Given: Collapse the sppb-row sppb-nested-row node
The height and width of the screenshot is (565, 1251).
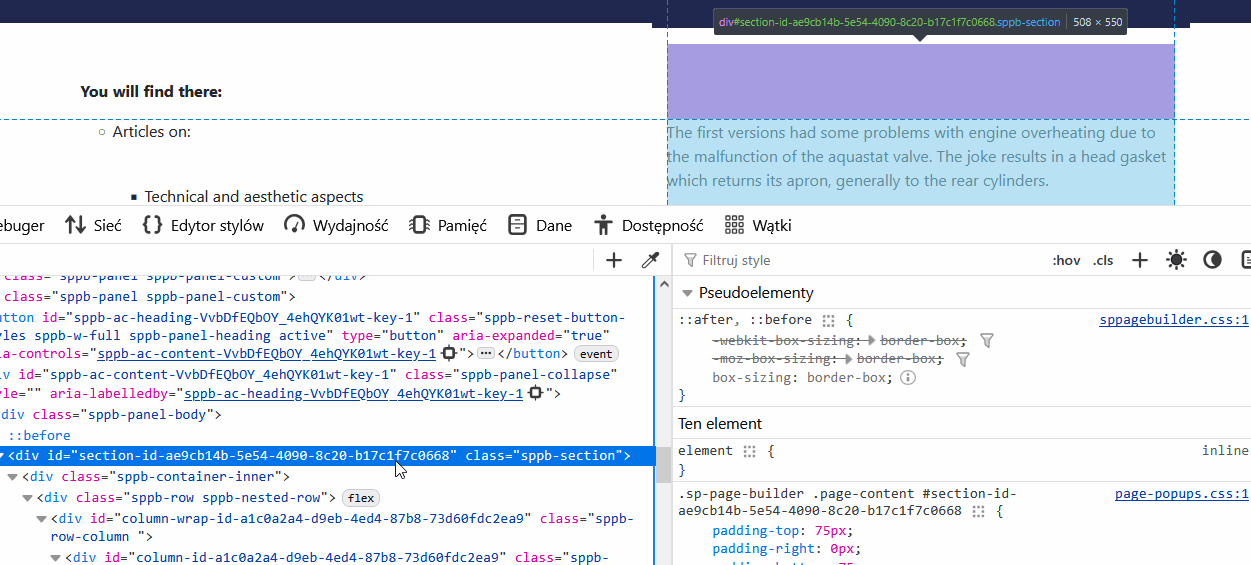Looking at the screenshot, I should point(28,498).
